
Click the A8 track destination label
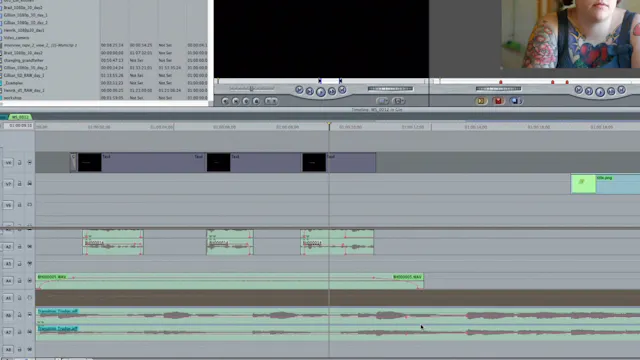(8, 349)
